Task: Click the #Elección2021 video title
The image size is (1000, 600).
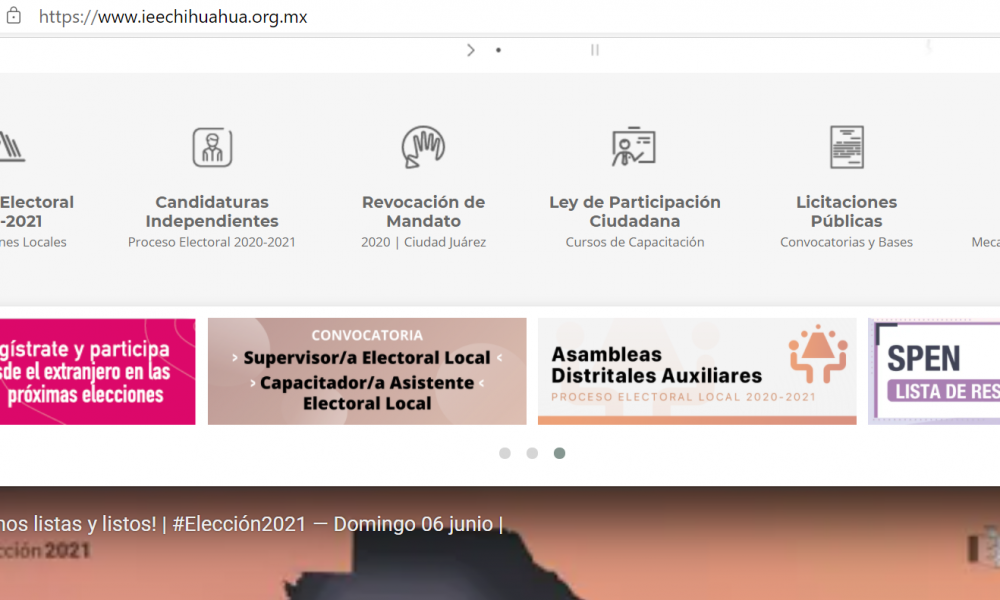Action: click(252, 524)
